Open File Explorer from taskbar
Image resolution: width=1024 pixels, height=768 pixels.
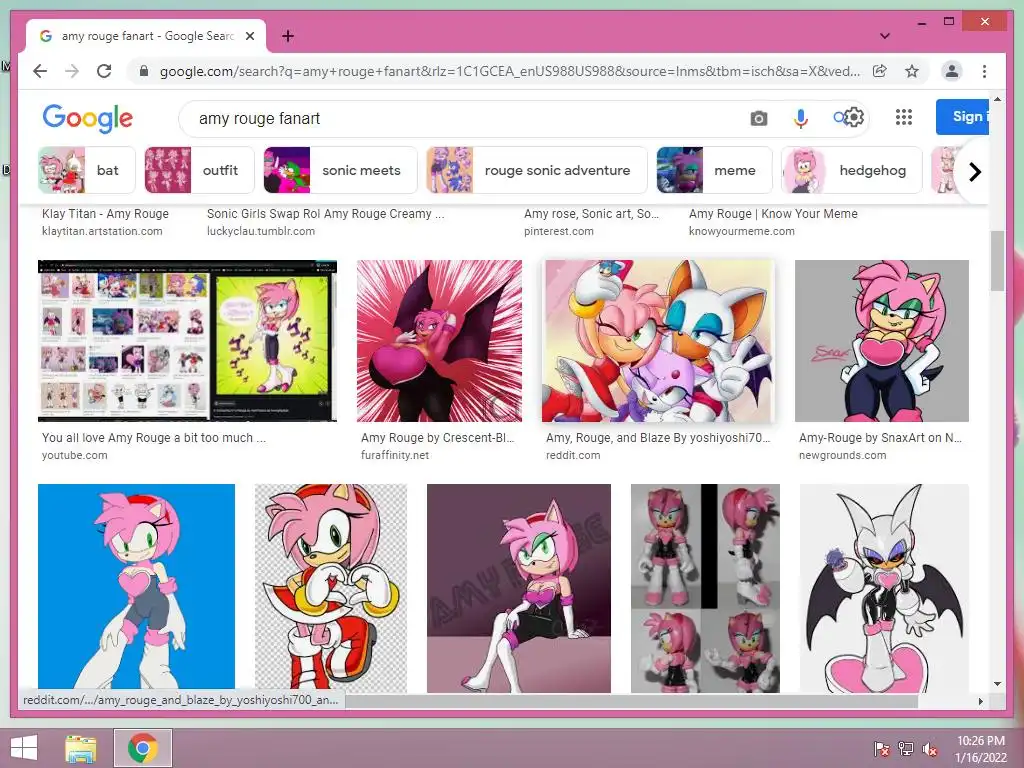click(x=81, y=748)
